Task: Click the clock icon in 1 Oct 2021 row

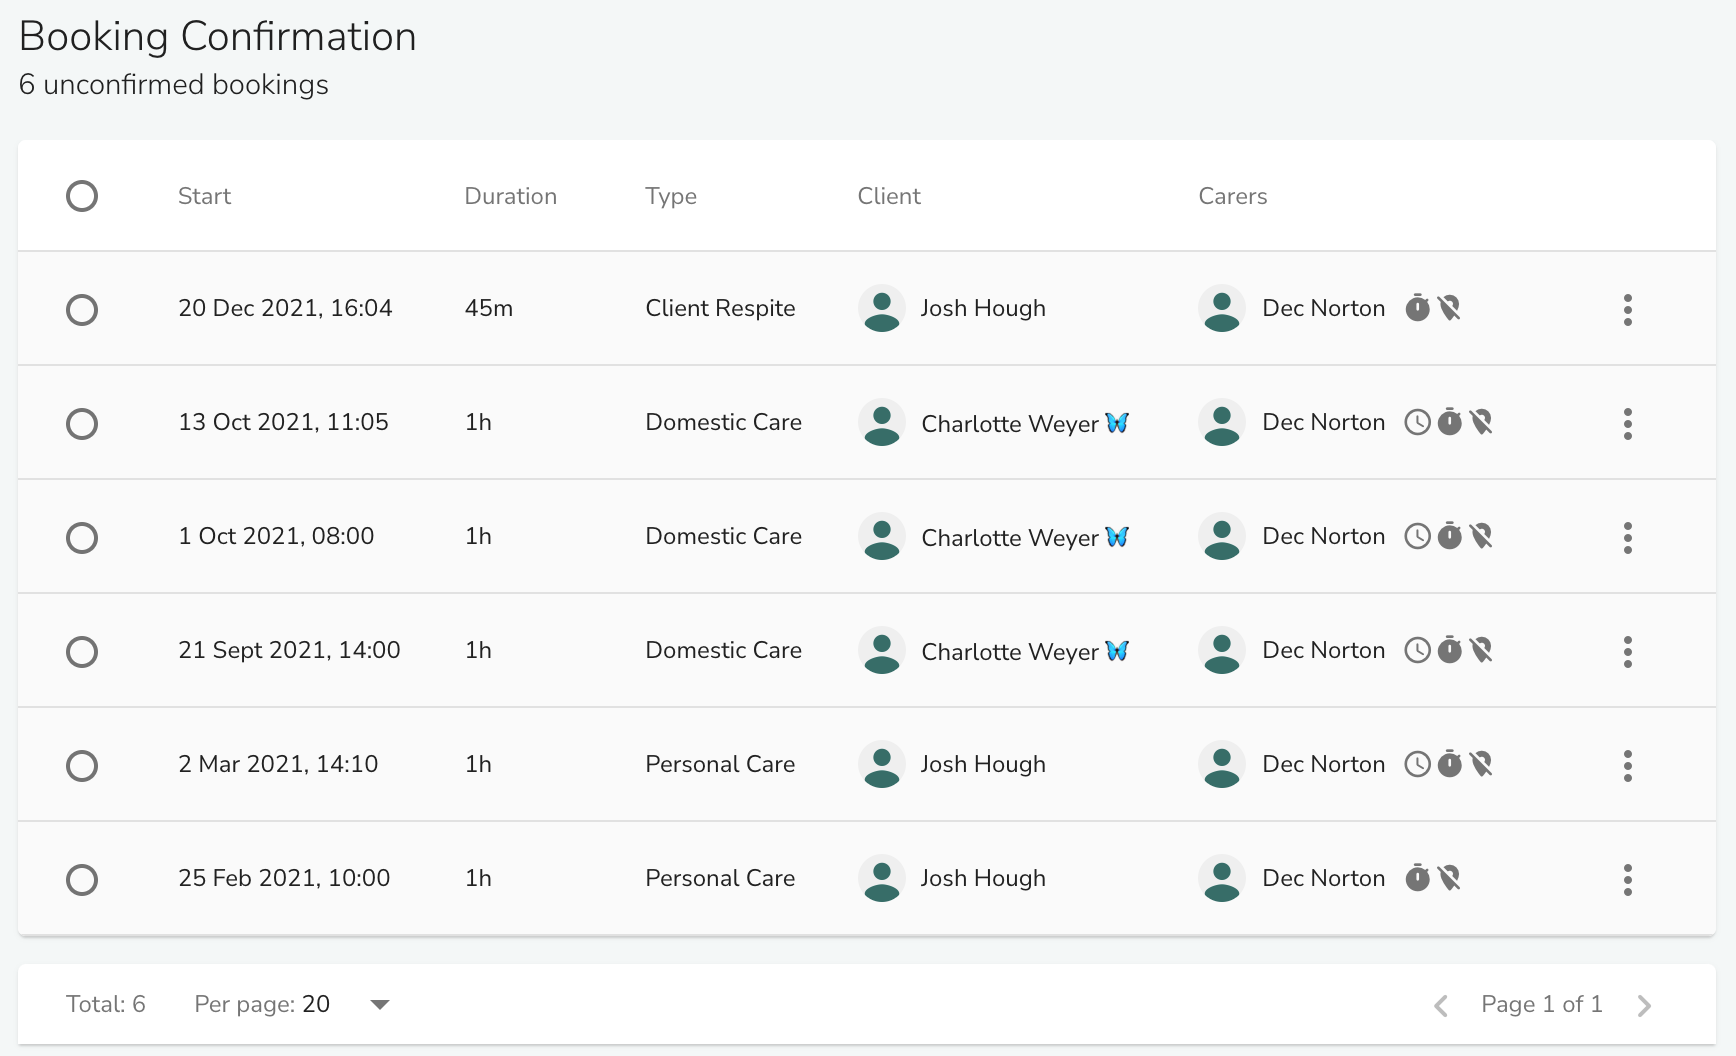Action: point(1417,536)
